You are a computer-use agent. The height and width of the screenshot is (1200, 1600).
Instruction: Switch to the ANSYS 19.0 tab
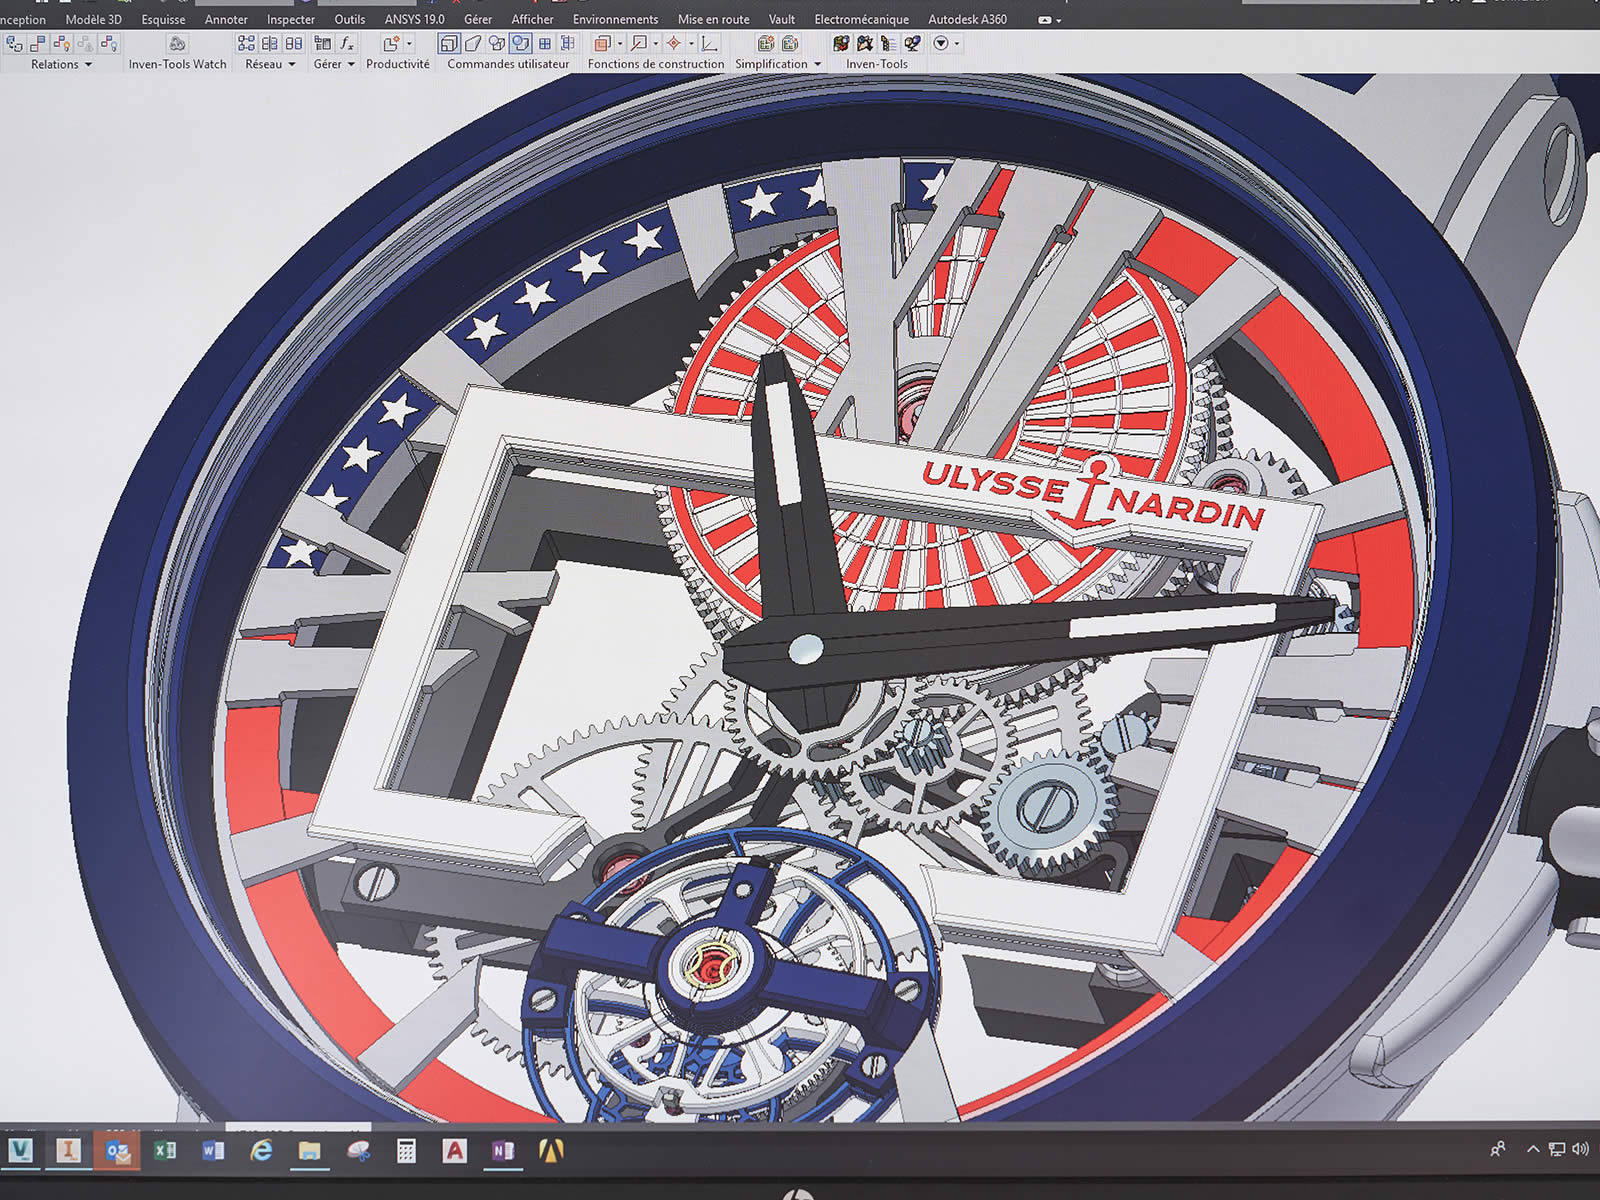(415, 19)
